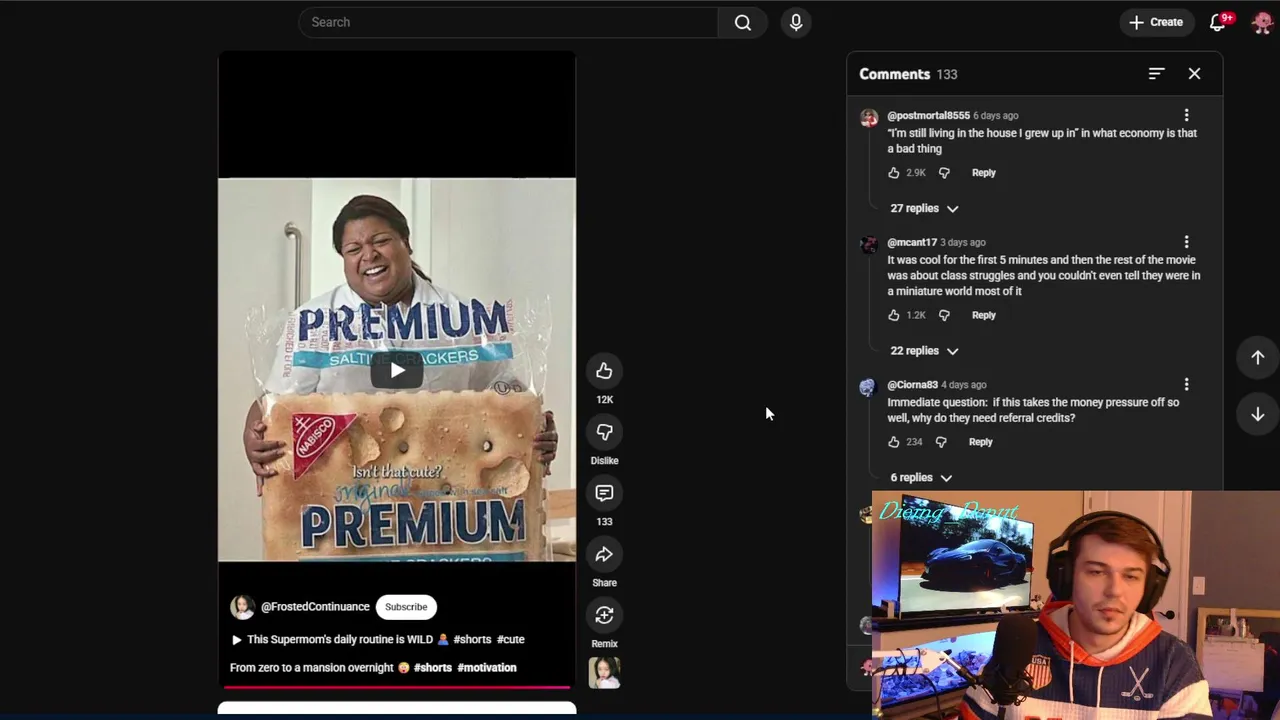Dislike @mcant17's comment
This screenshot has width=1280, height=720.
(x=944, y=315)
